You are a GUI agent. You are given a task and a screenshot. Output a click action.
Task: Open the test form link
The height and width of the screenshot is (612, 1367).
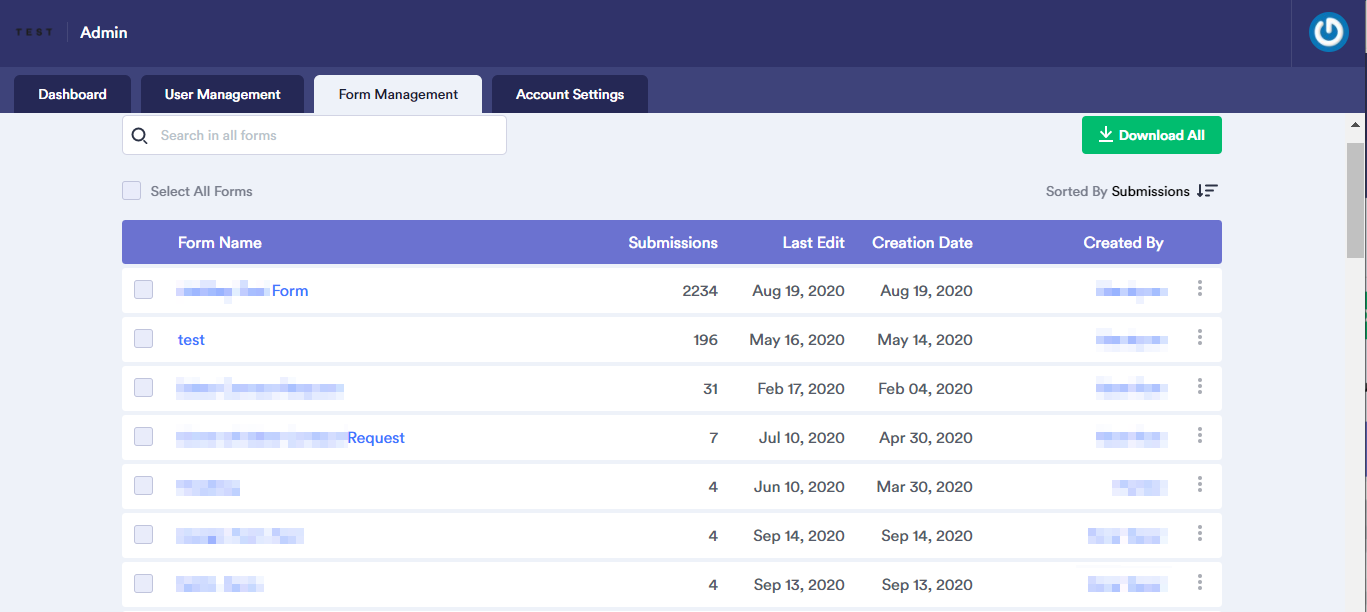tap(191, 340)
